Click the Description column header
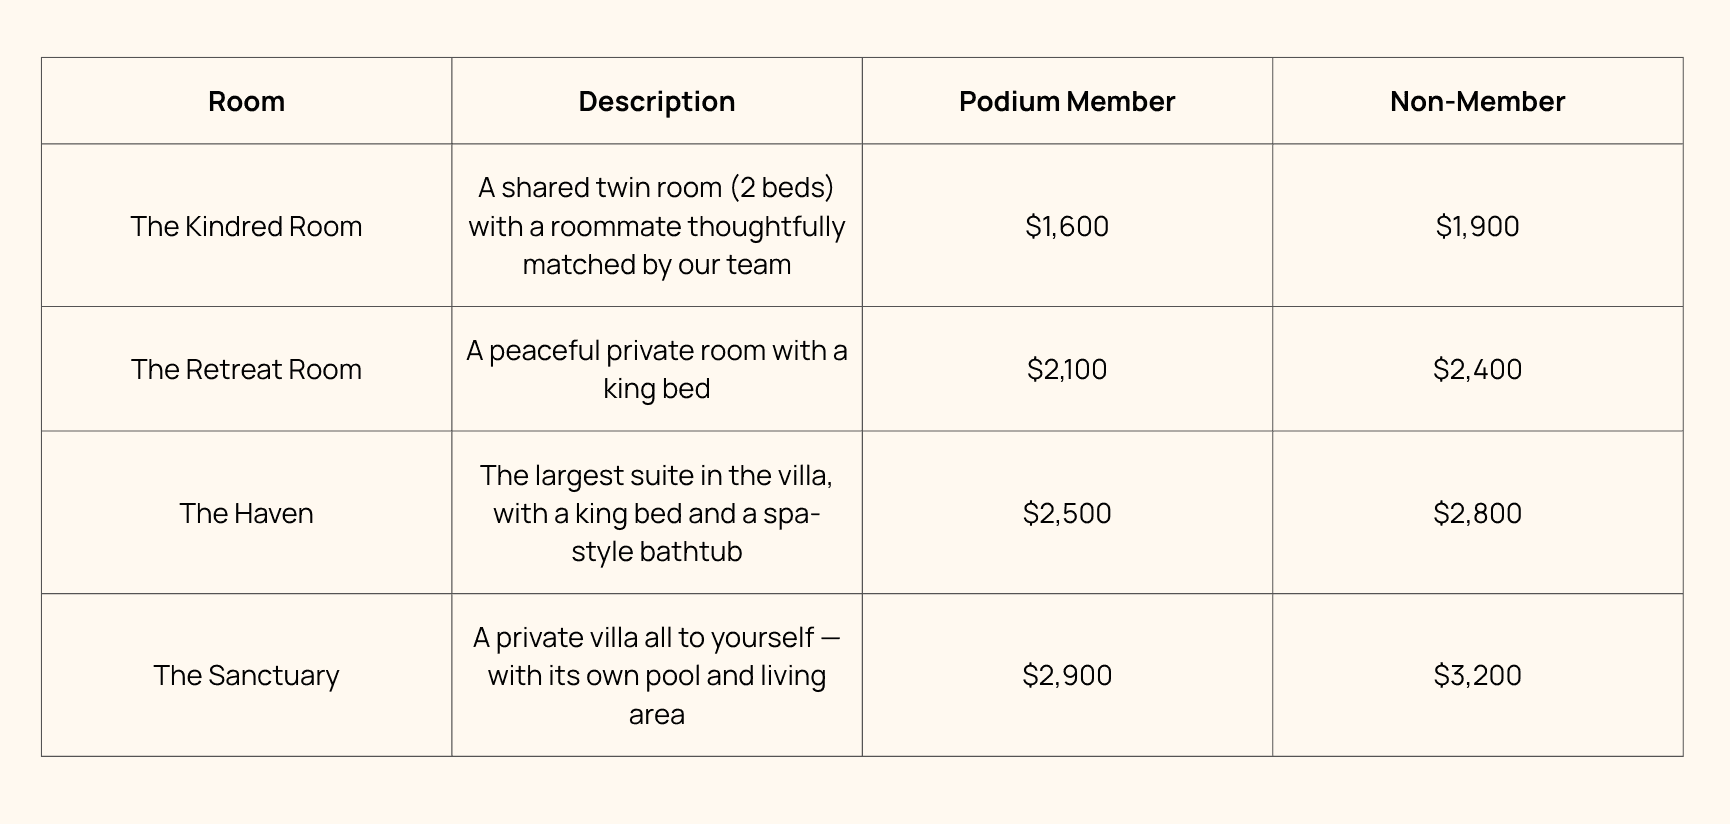 pos(657,101)
